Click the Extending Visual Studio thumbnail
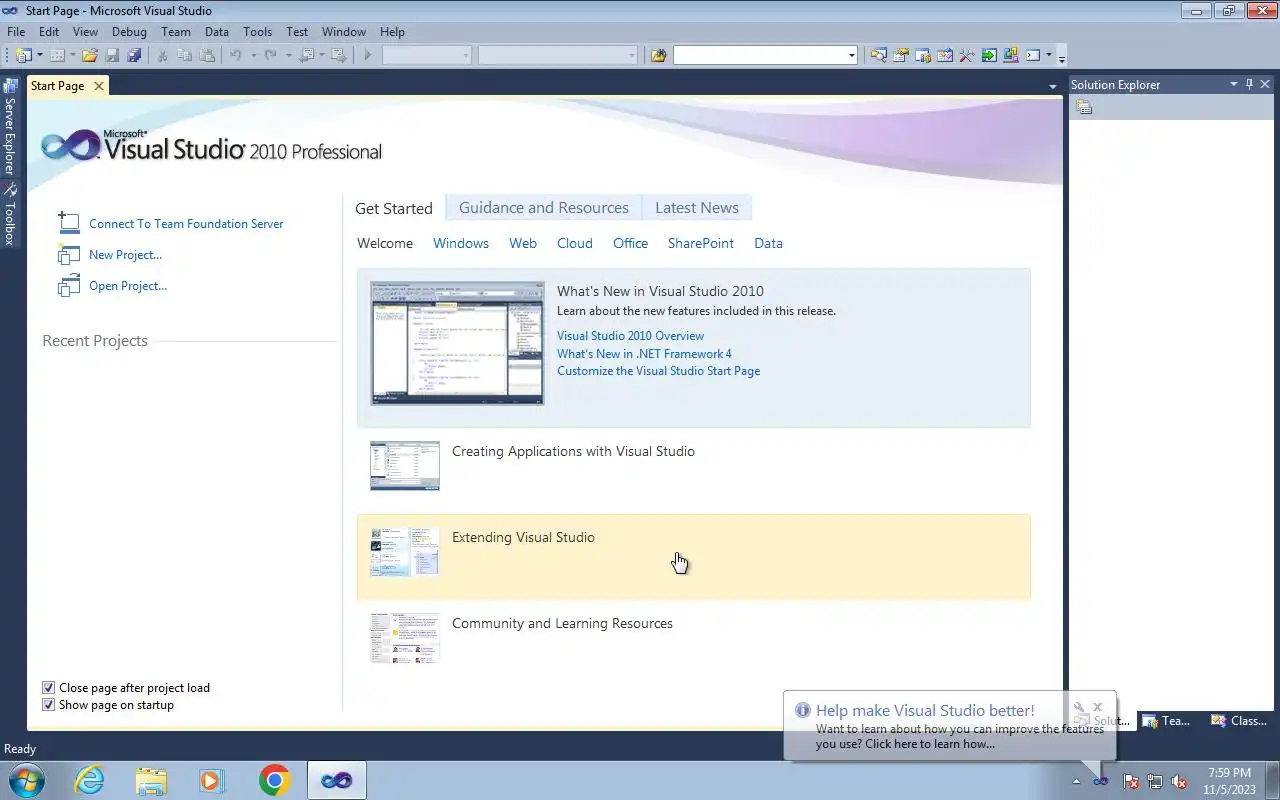The image size is (1280, 800). tap(405, 551)
